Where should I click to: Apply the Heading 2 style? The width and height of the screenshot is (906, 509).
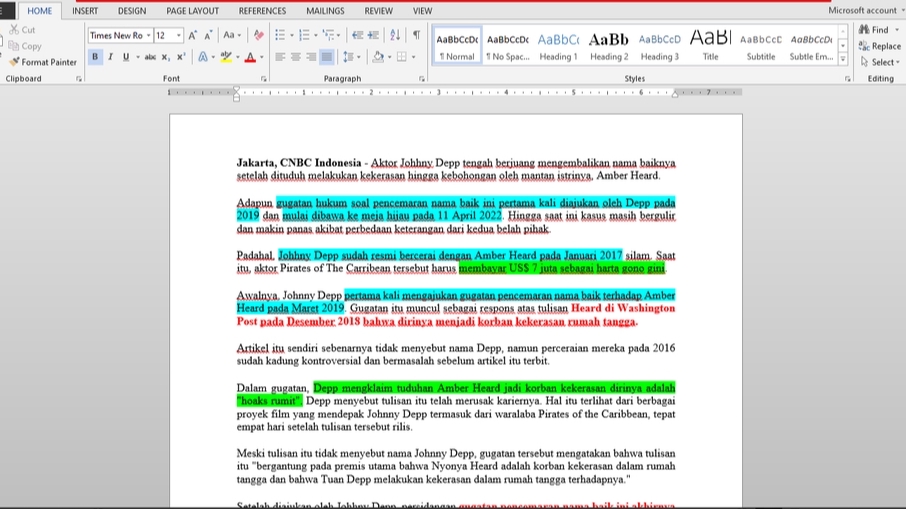coord(609,46)
